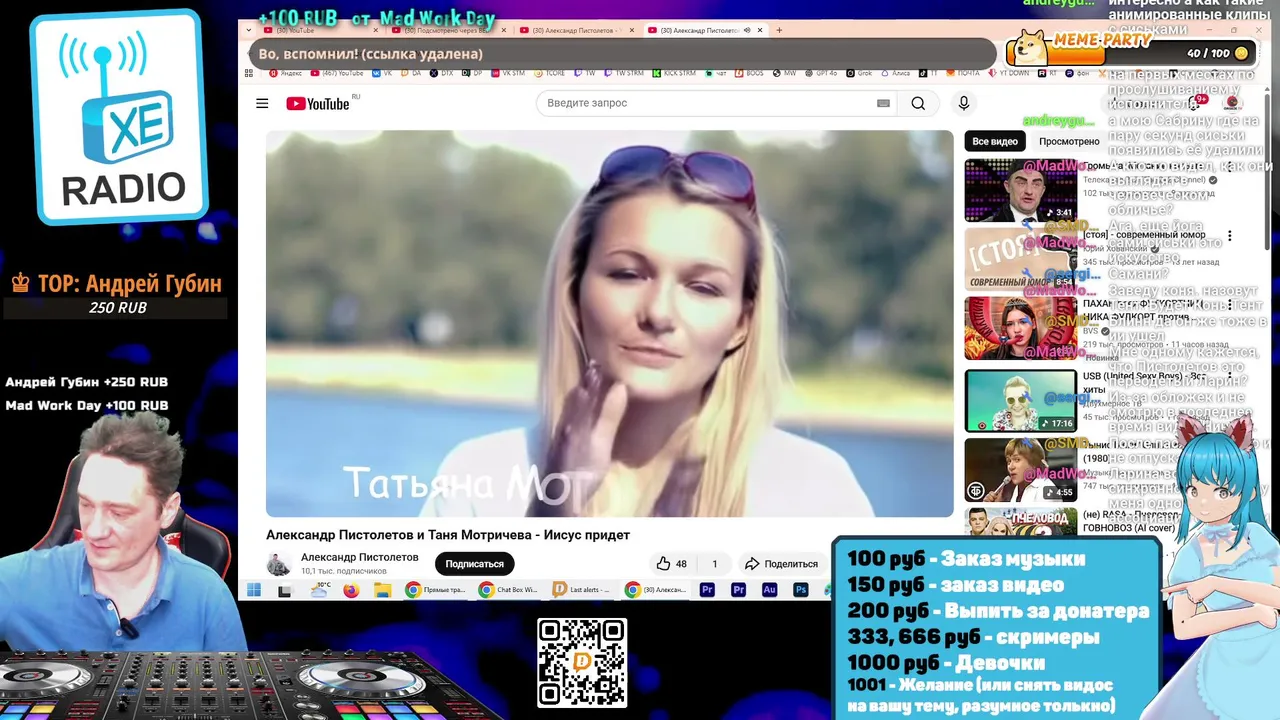Open the YouTube hamburger guide menu

[262, 103]
